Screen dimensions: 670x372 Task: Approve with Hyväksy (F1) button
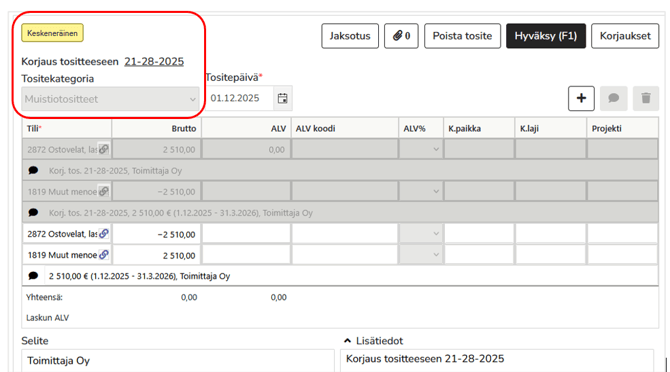[546, 36]
